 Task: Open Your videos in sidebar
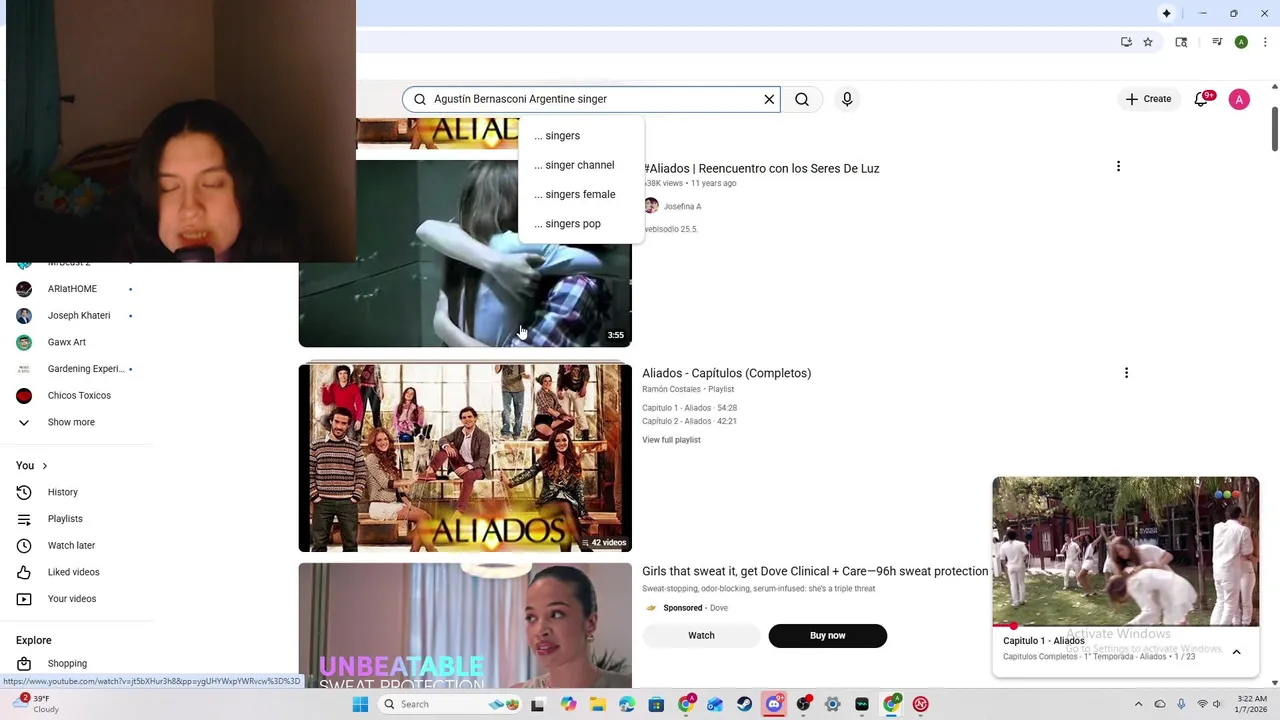[x=72, y=599]
